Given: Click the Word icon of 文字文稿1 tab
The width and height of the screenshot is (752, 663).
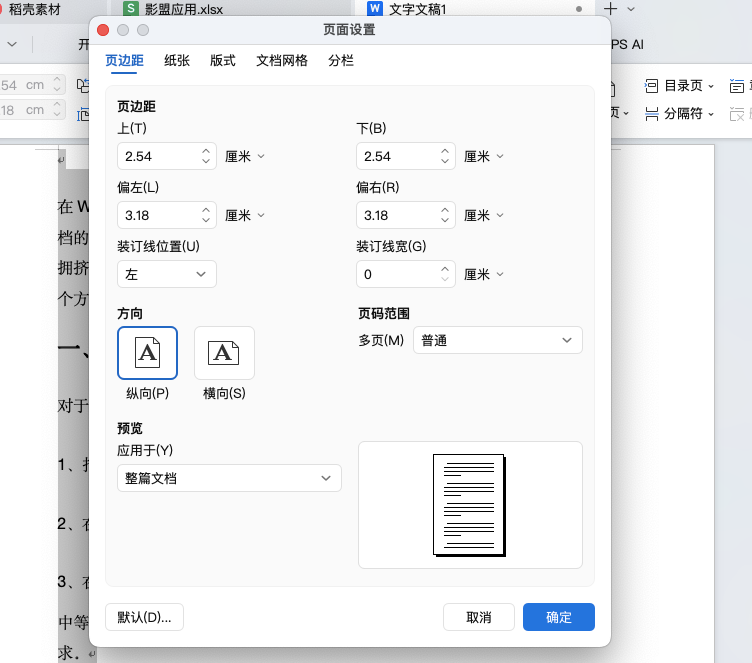Looking at the screenshot, I should tap(375, 8).
